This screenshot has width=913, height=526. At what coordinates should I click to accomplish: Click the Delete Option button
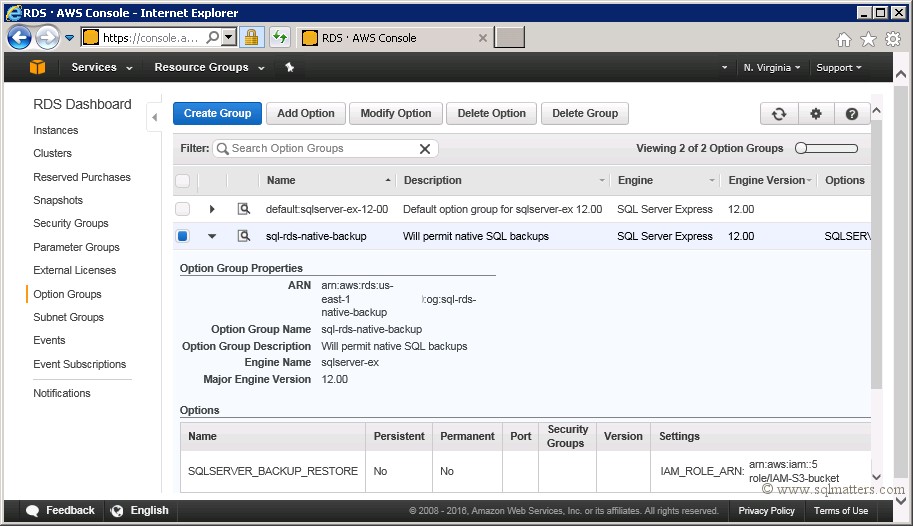pyautogui.click(x=491, y=114)
